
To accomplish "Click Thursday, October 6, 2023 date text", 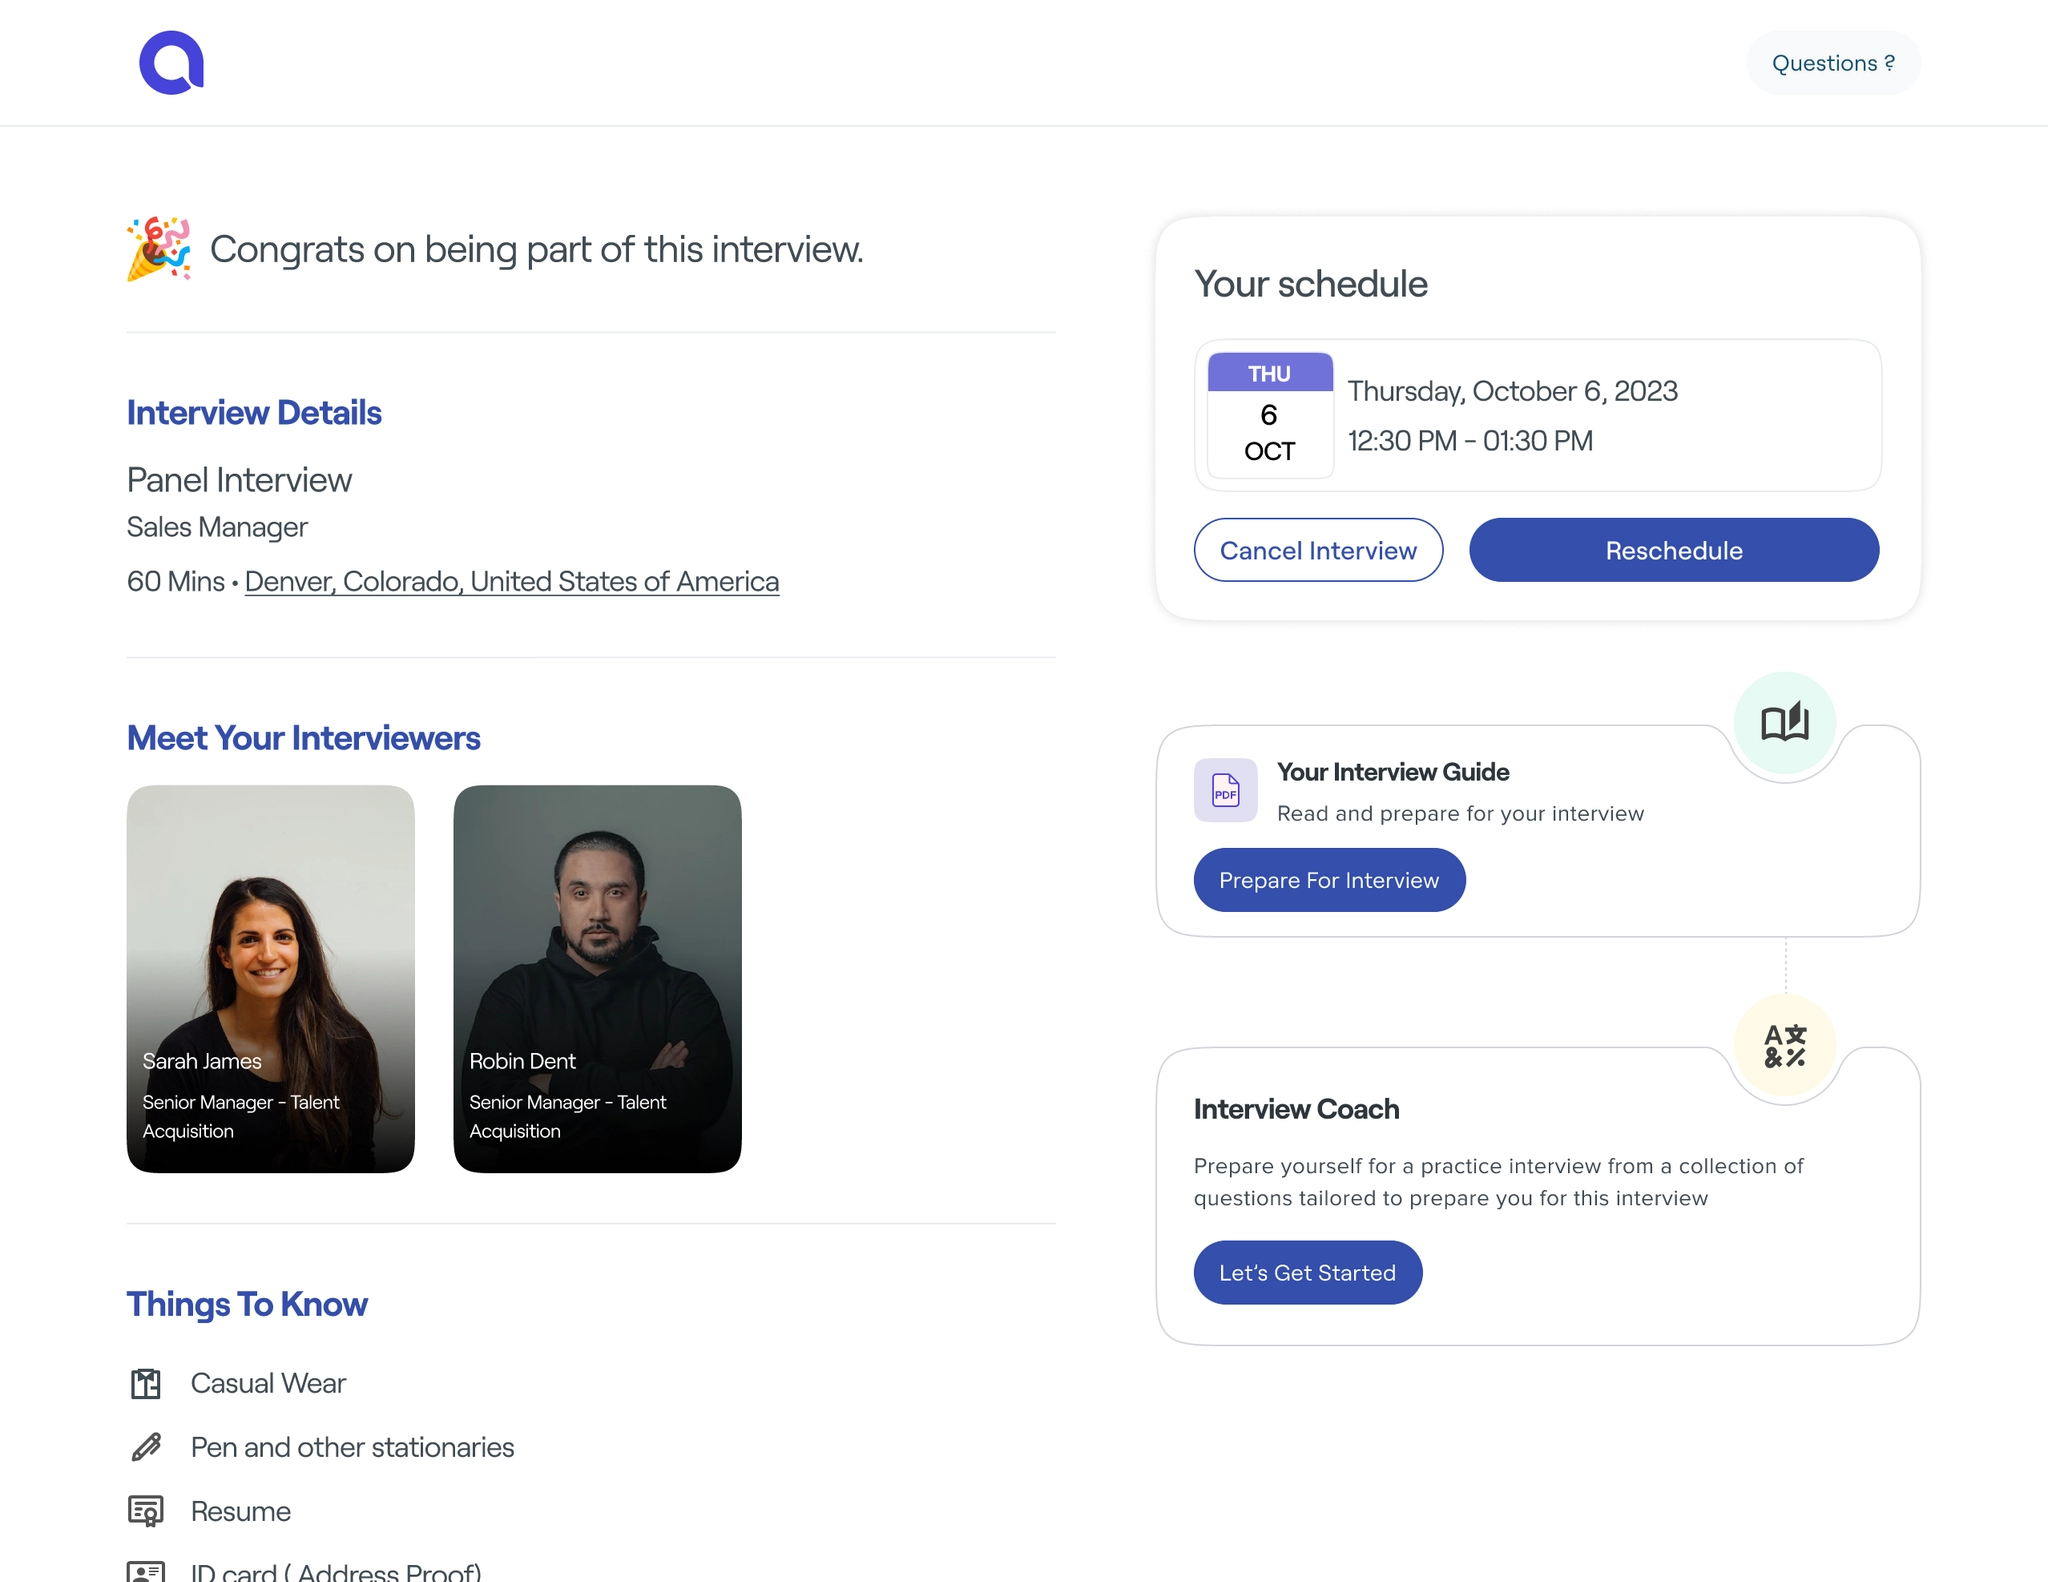I will (1513, 391).
